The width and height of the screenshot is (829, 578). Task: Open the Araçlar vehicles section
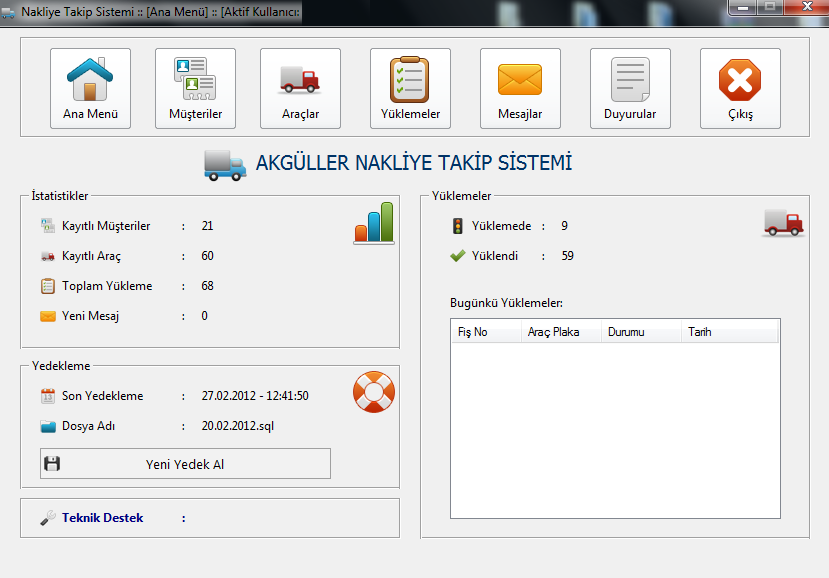pos(300,88)
